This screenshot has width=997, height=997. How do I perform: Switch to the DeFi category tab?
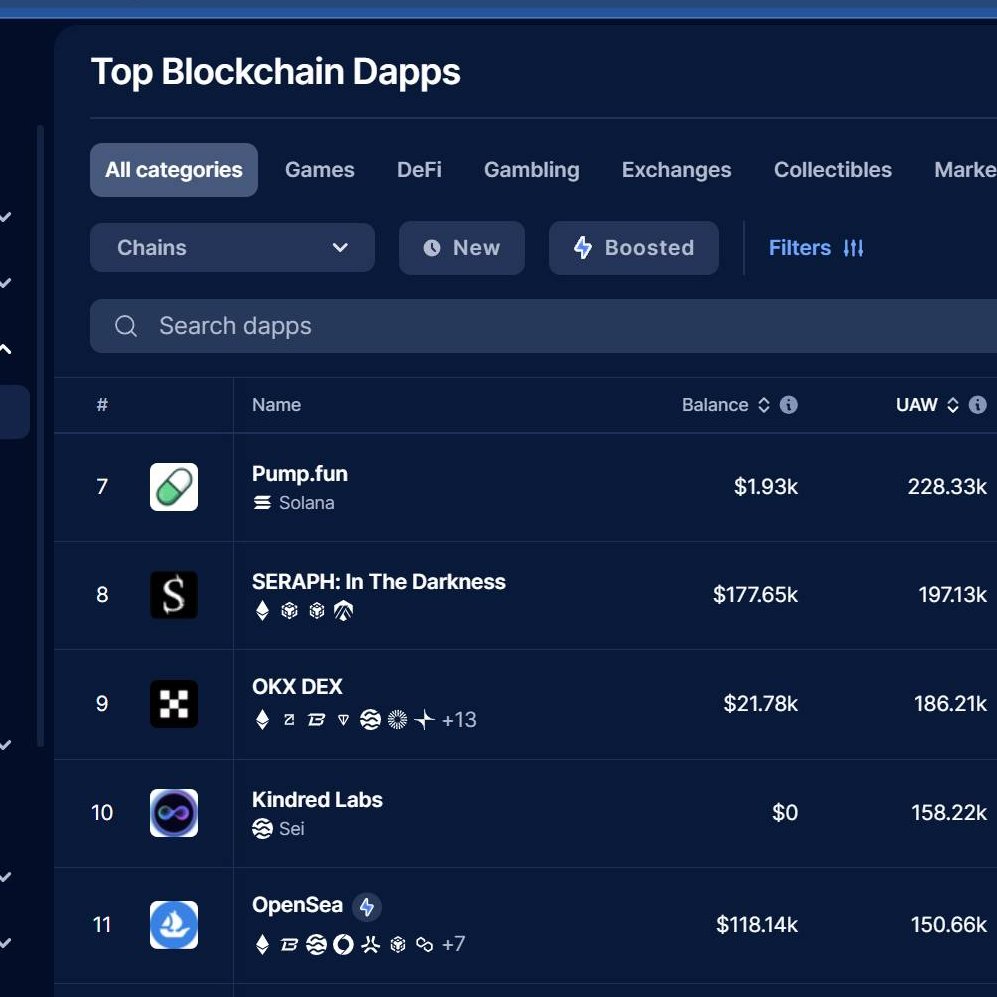click(419, 170)
